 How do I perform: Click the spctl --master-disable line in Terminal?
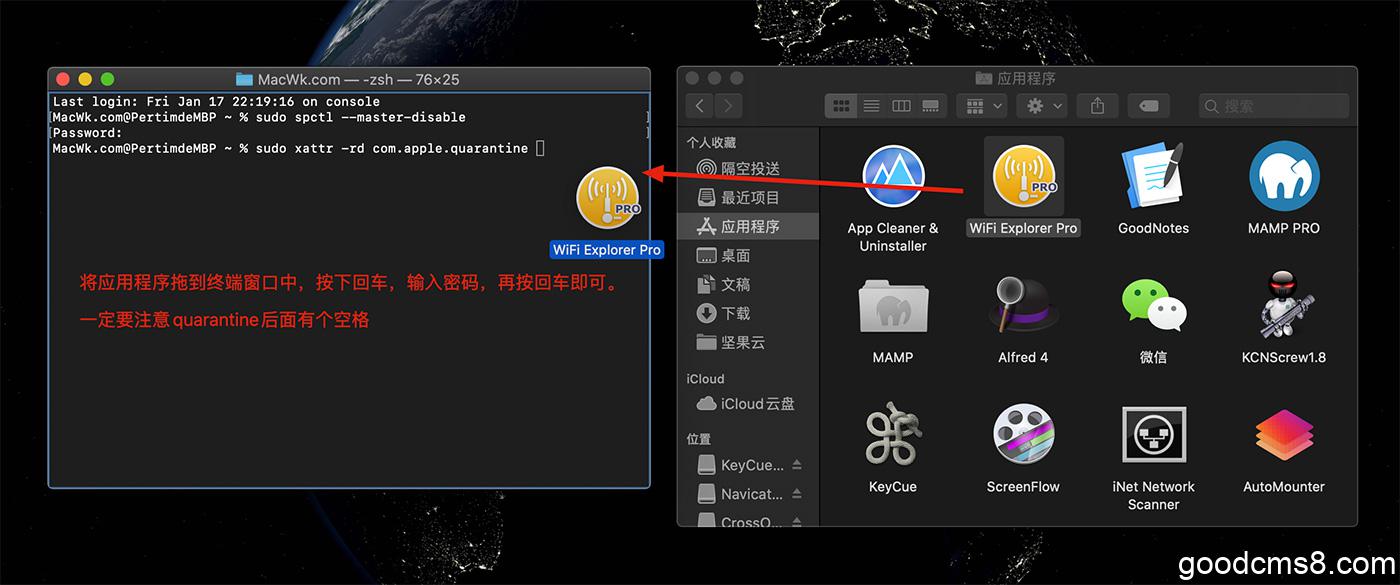click(x=259, y=117)
